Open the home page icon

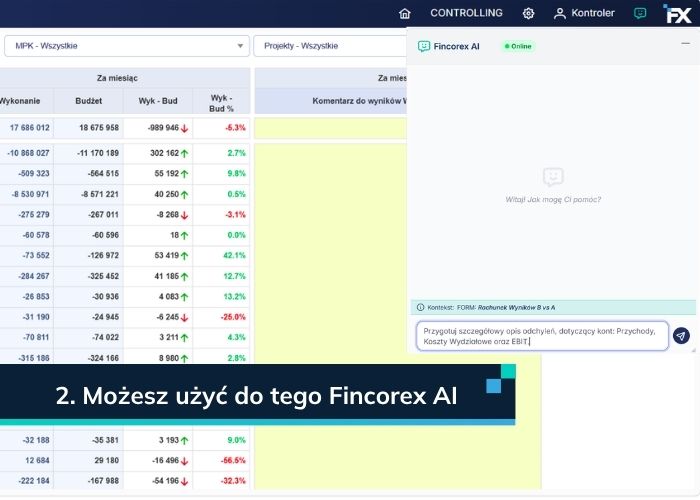click(x=404, y=13)
